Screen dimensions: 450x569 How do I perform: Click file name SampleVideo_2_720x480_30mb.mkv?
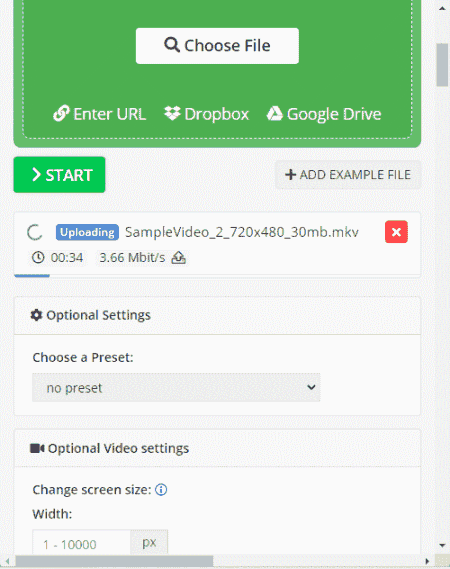242,232
